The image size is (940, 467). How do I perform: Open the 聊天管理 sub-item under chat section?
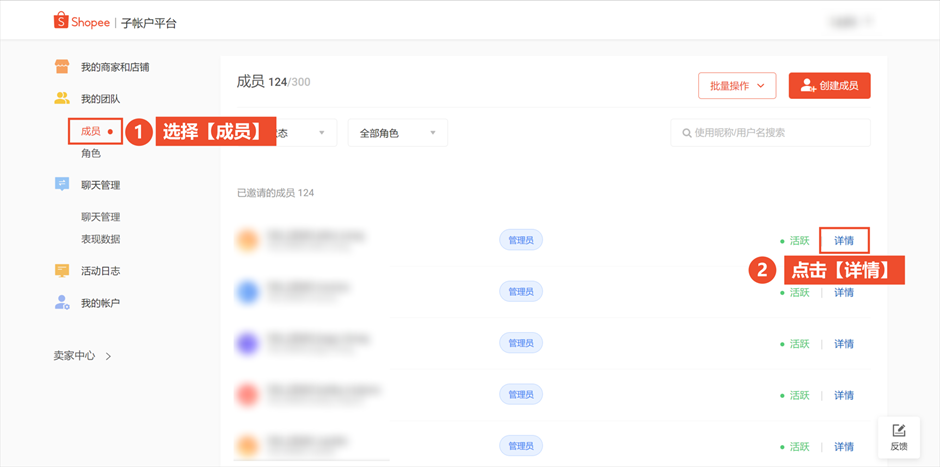101,217
